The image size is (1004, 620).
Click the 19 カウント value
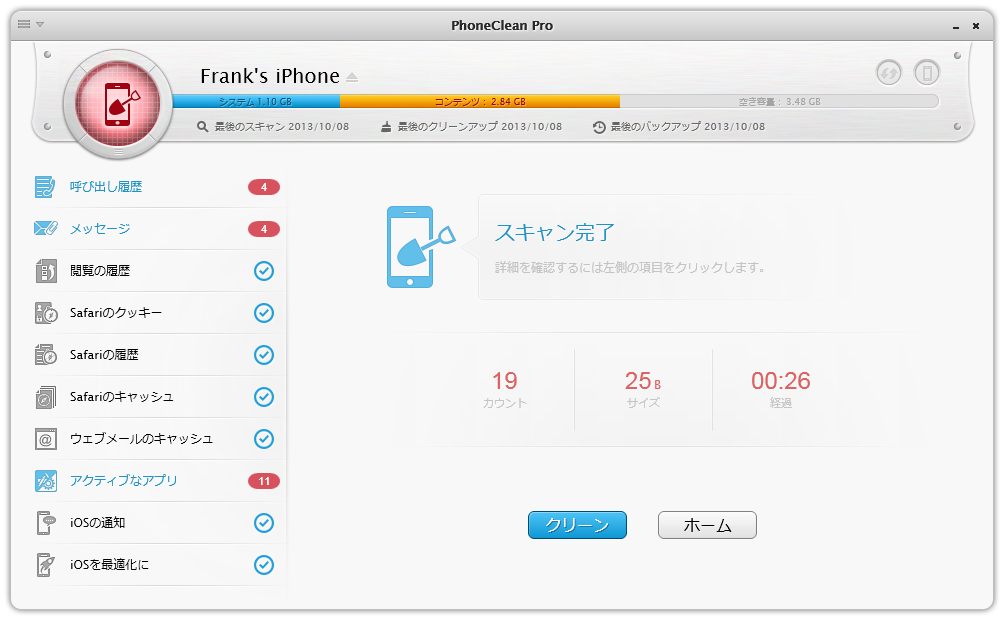click(505, 381)
